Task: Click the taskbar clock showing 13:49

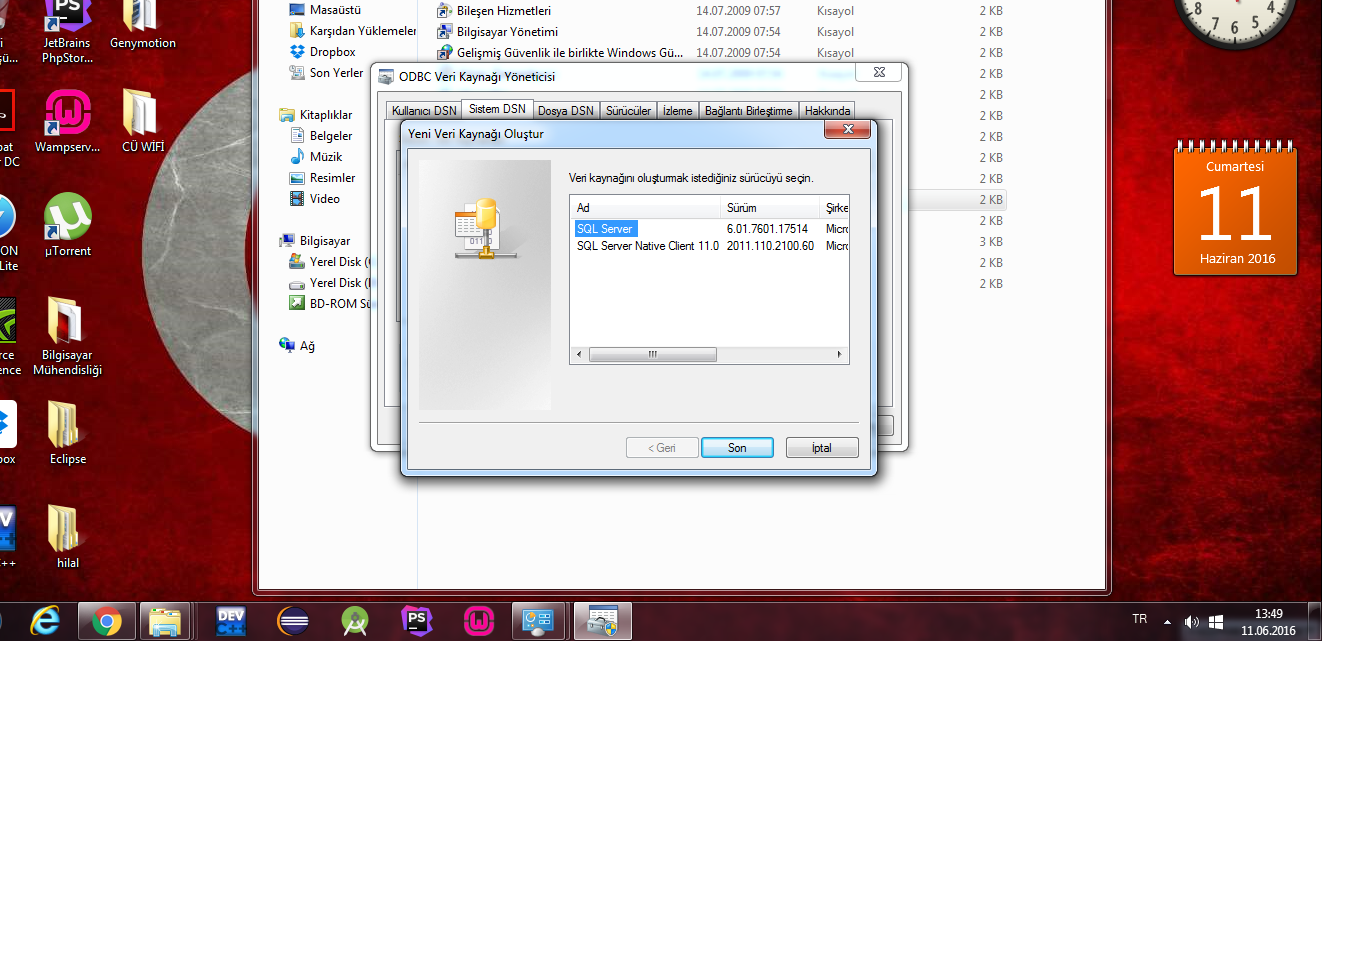Action: pyautogui.click(x=1268, y=622)
